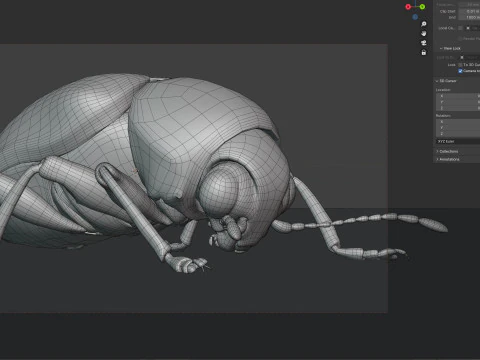Click the 3D Cursor Rotation Z field
This screenshot has width=480, height=360.
[458, 134]
